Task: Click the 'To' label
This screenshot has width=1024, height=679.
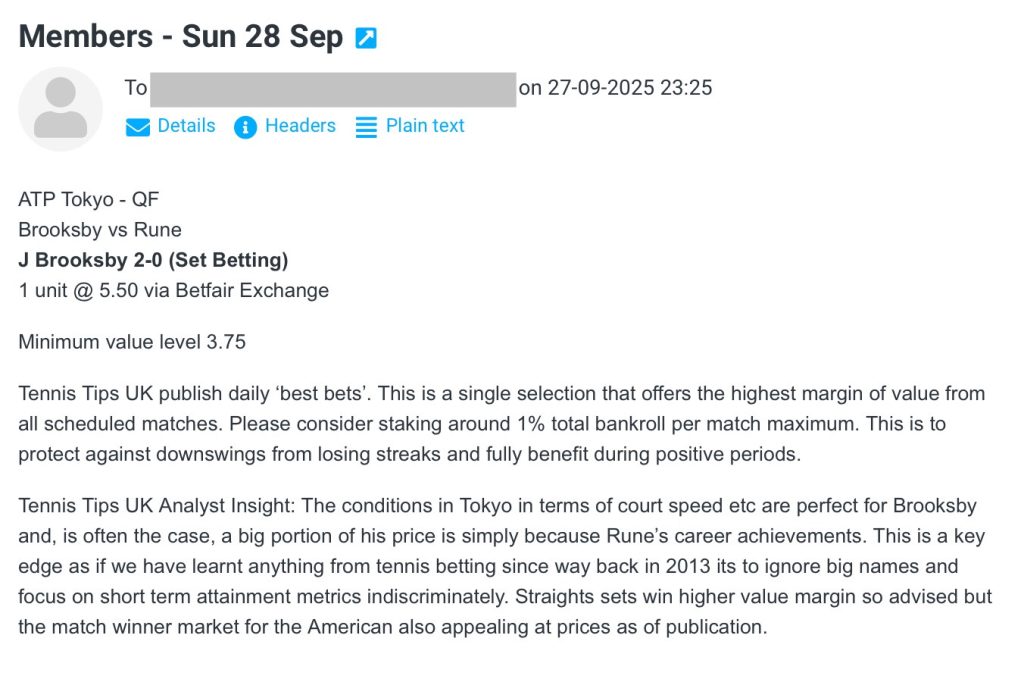Action: (x=136, y=88)
